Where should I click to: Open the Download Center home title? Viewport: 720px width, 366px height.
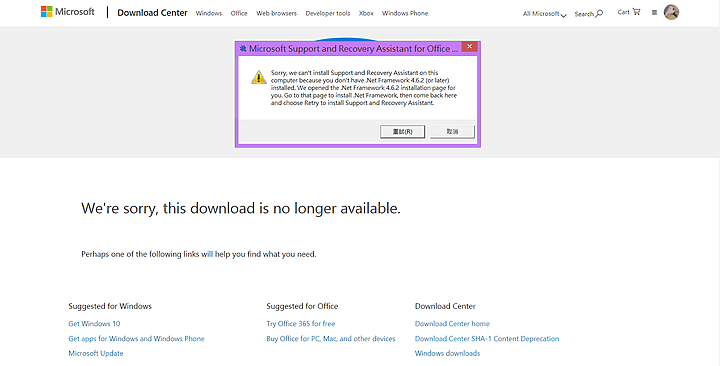click(x=152, y=13)
